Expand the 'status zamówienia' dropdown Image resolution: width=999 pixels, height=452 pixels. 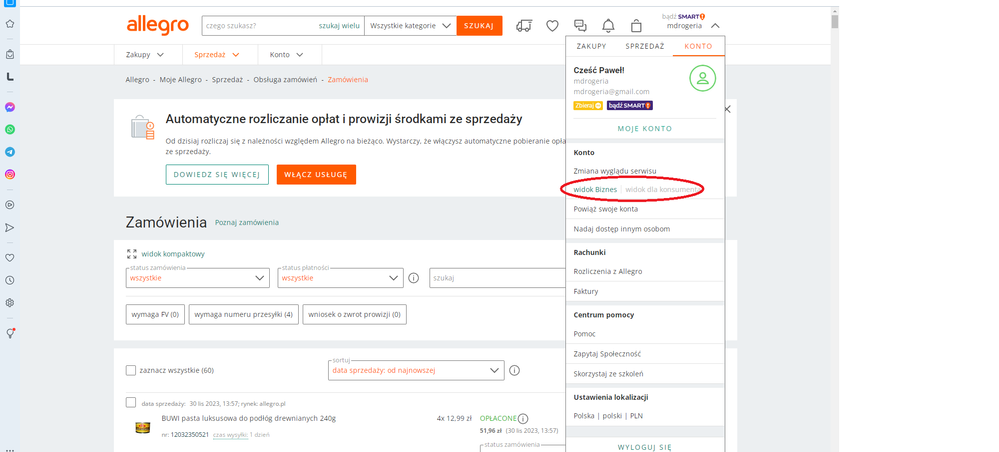198,278
